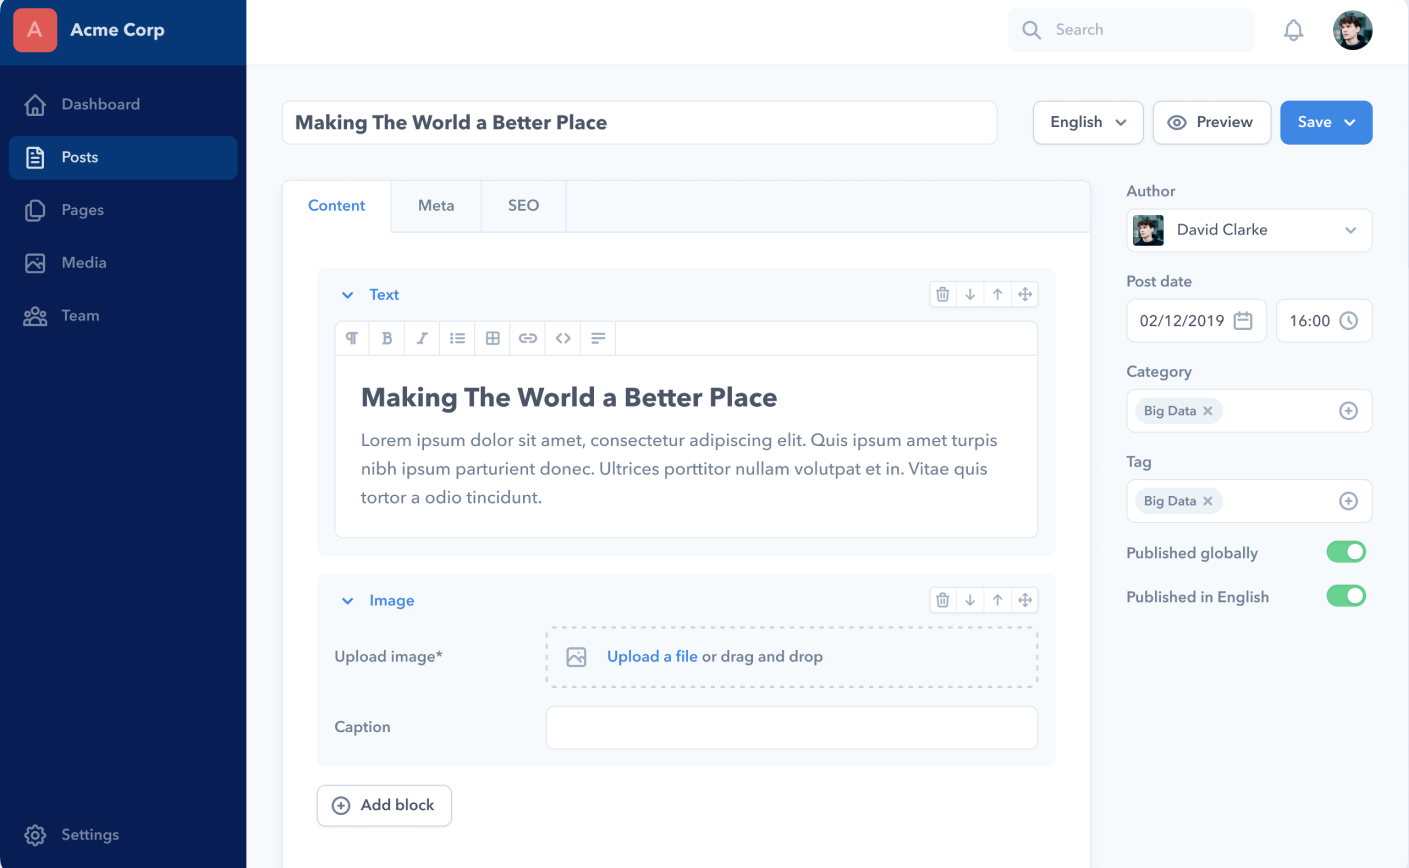Go to Posts section
This screenshot has height=868, width=1409.
(123, 157)
